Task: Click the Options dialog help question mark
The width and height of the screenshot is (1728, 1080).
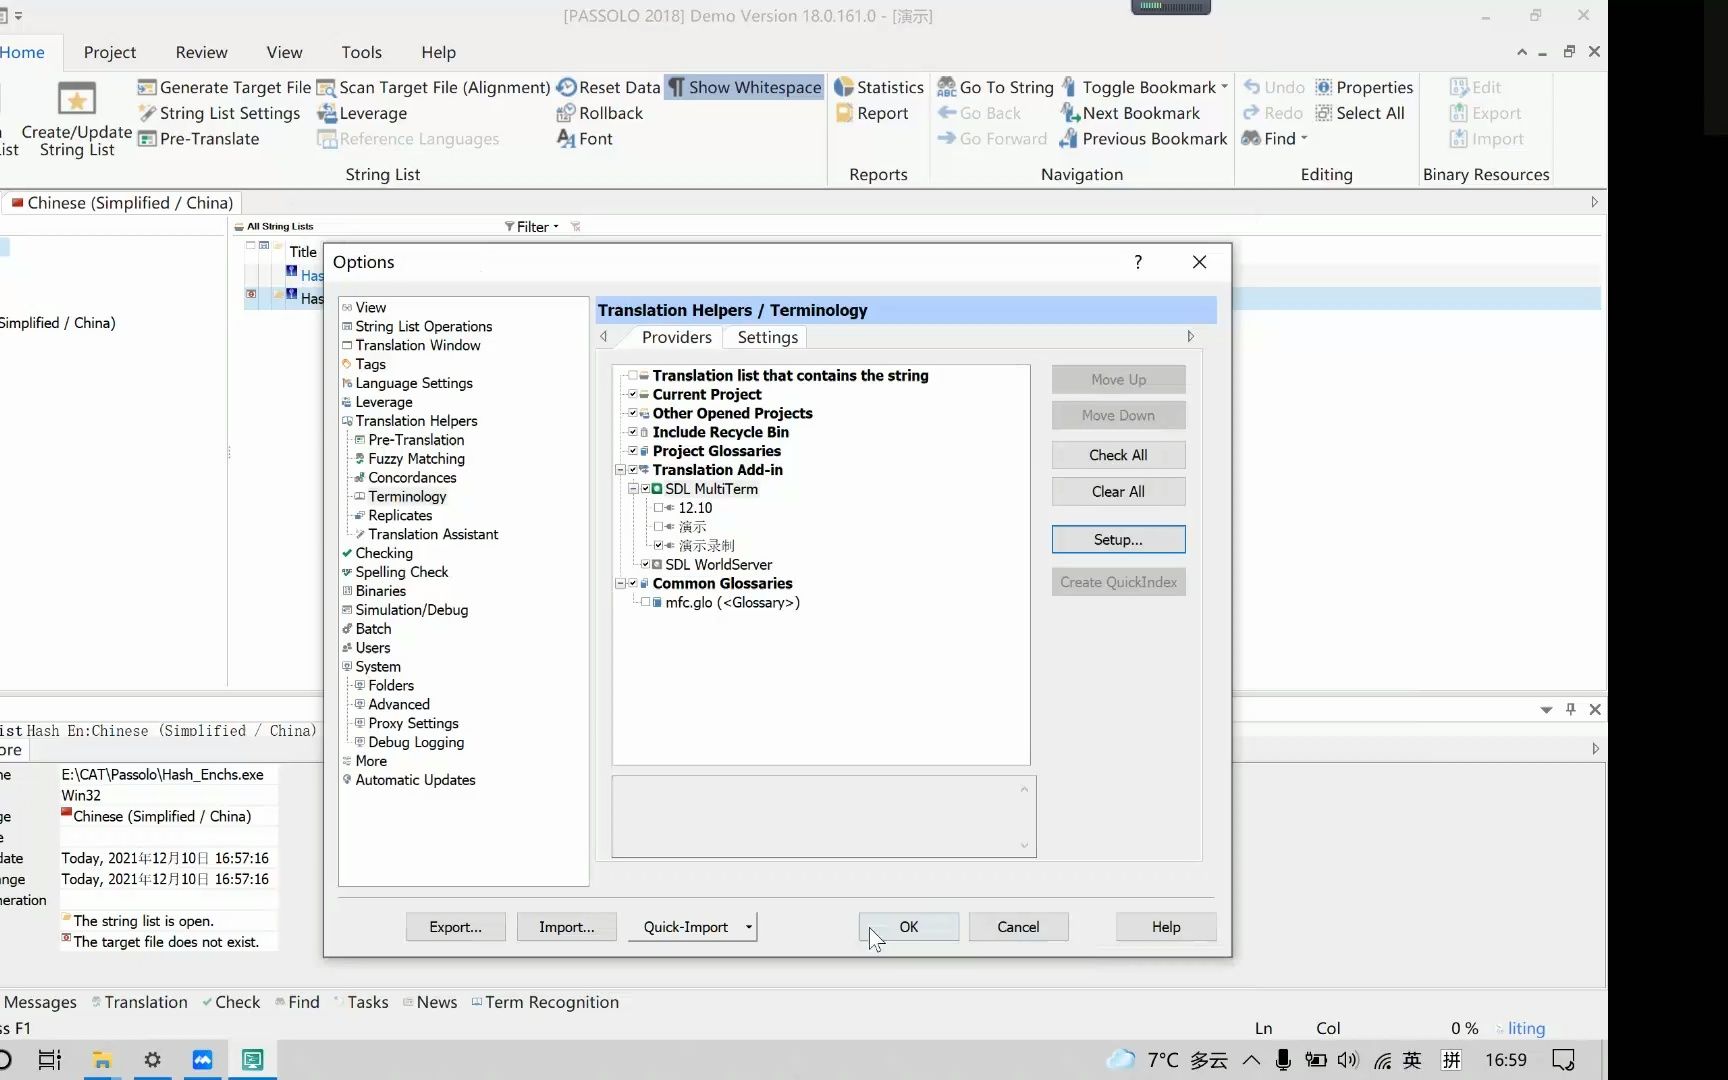Action: [x=1137, y=262]
